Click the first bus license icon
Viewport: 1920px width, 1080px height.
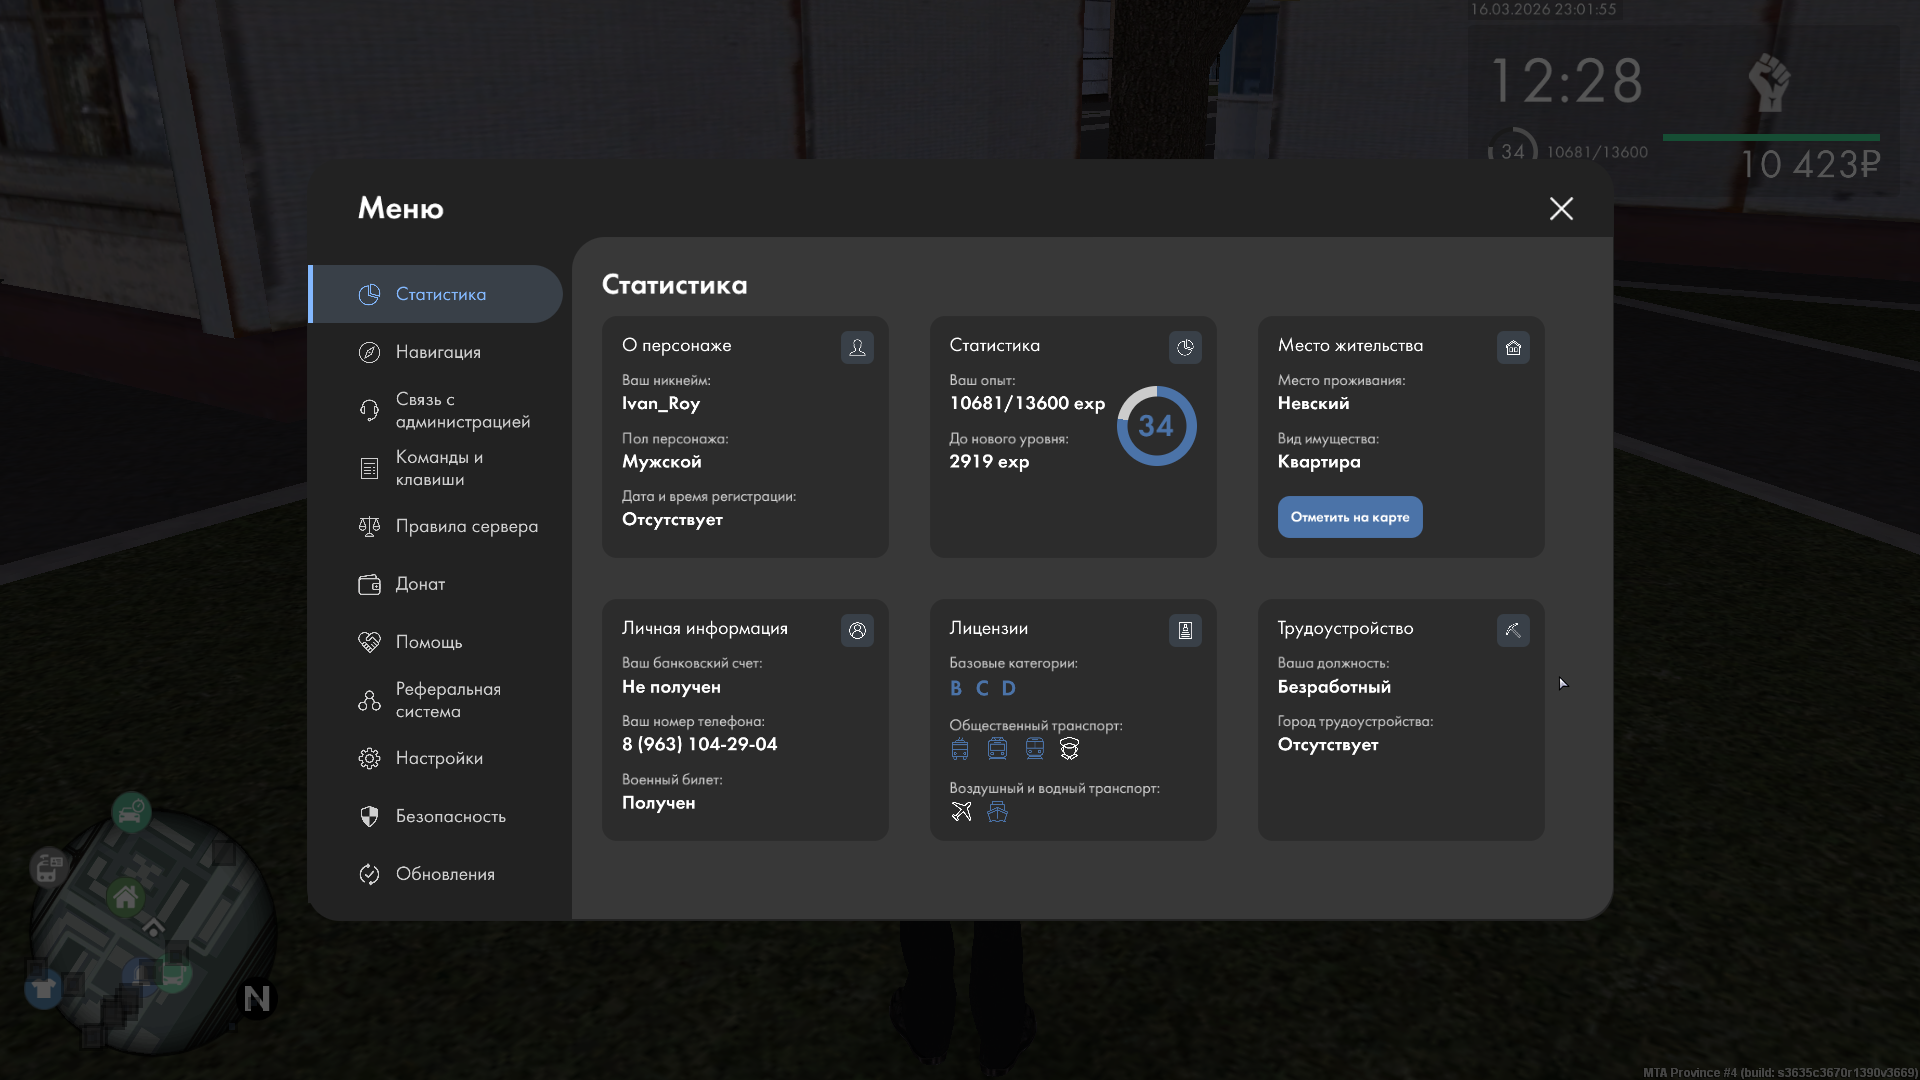[960, 748]
